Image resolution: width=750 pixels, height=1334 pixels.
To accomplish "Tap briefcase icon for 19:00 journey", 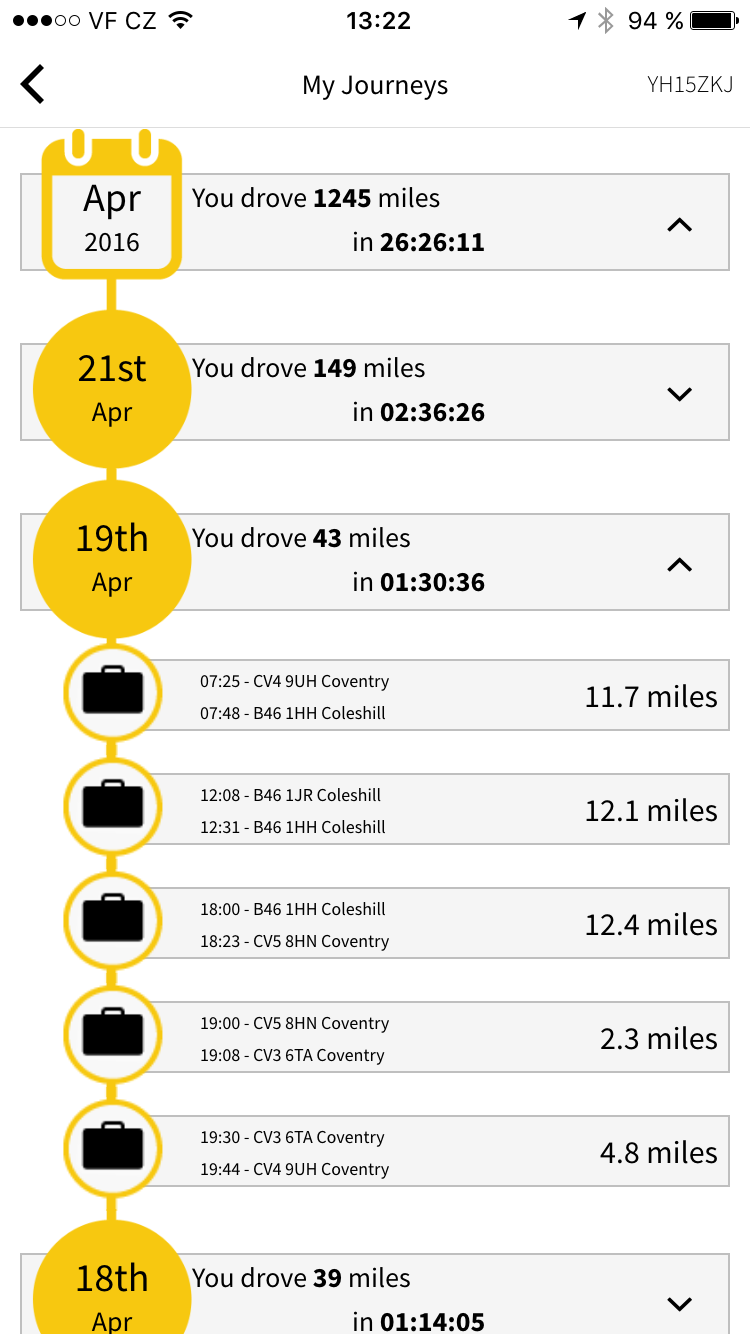I will (x=112, y=1033).
